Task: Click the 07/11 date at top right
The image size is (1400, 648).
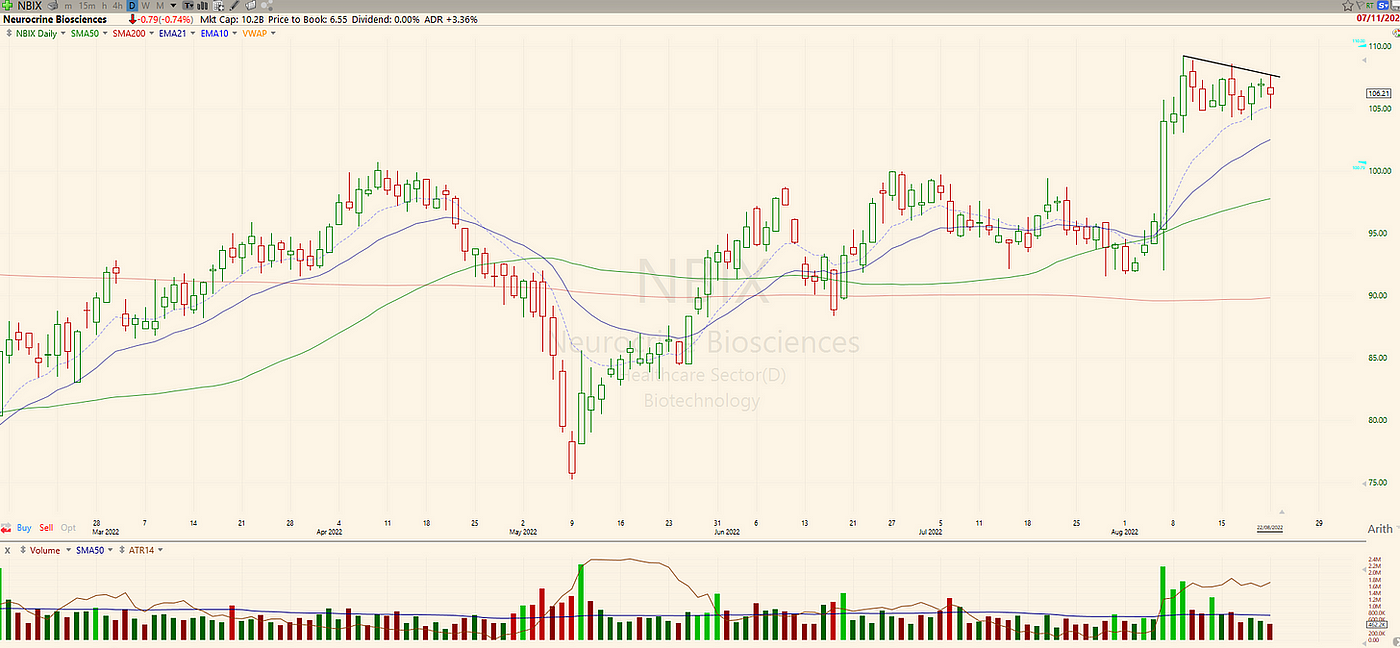Action: [1378, 19]
